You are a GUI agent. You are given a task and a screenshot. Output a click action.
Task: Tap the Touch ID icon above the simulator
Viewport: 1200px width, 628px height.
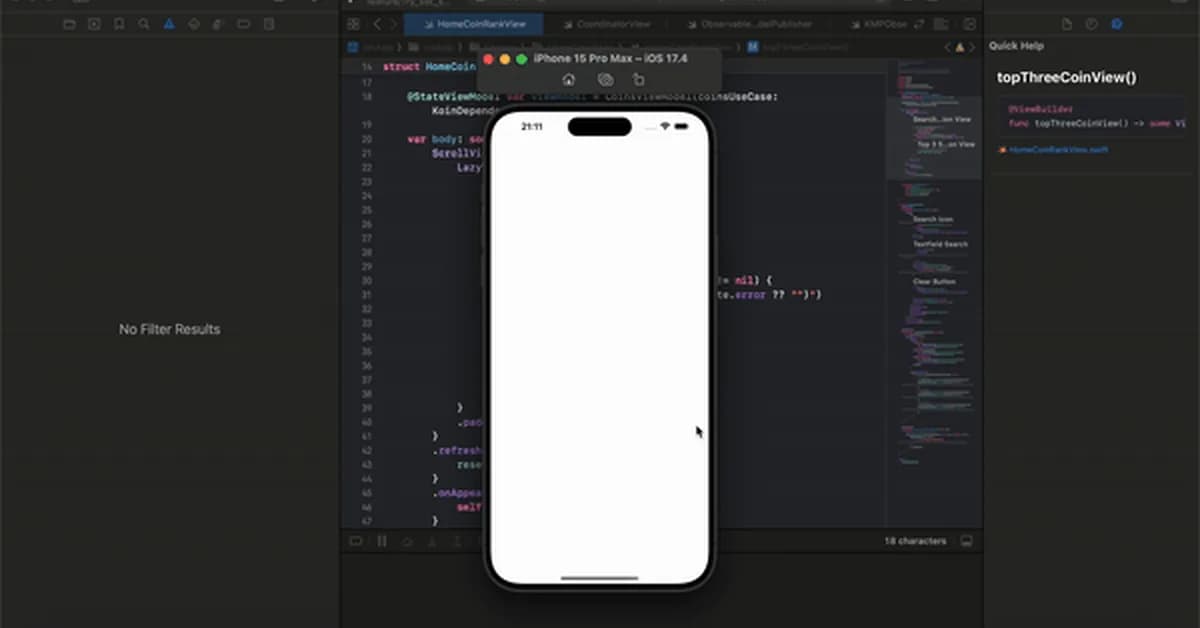pyautogui.click(x=604, y=79)
